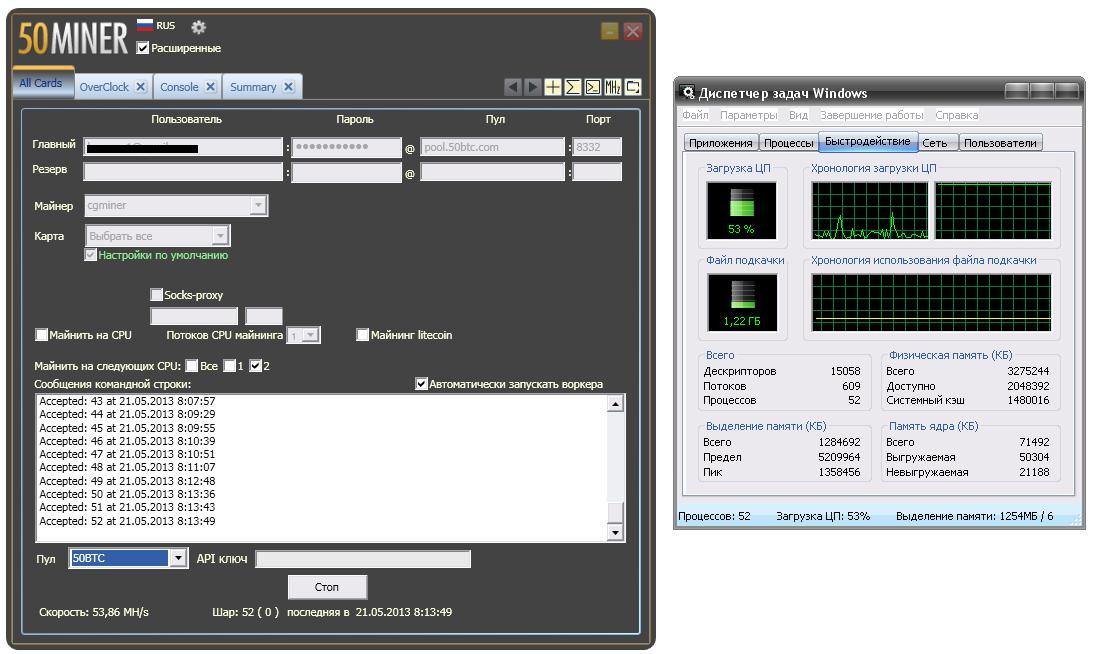Screen dimensions: 1094x654
Task: Add a new tab with plus icon
Action: tap(553, 87)
